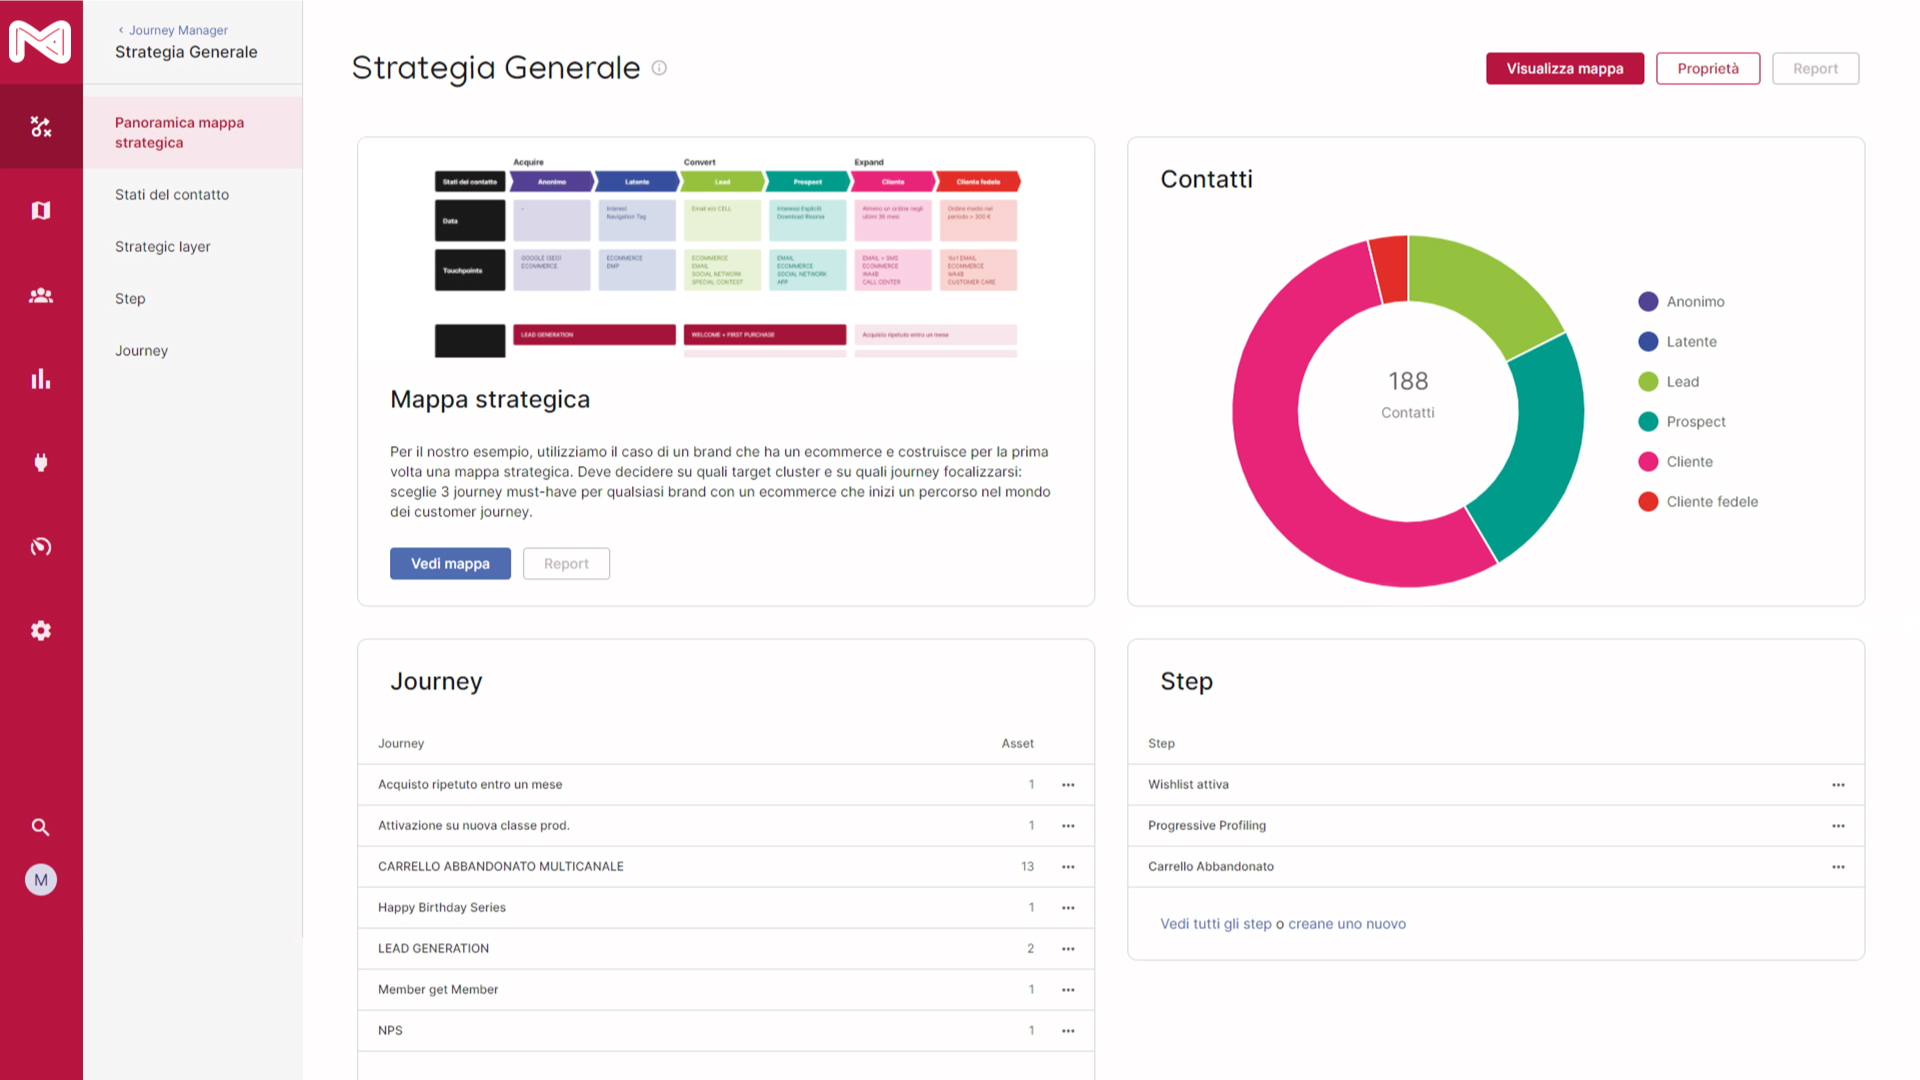
Task: Click the info icon next to Strategia Generale title
Action: point(658,68)
